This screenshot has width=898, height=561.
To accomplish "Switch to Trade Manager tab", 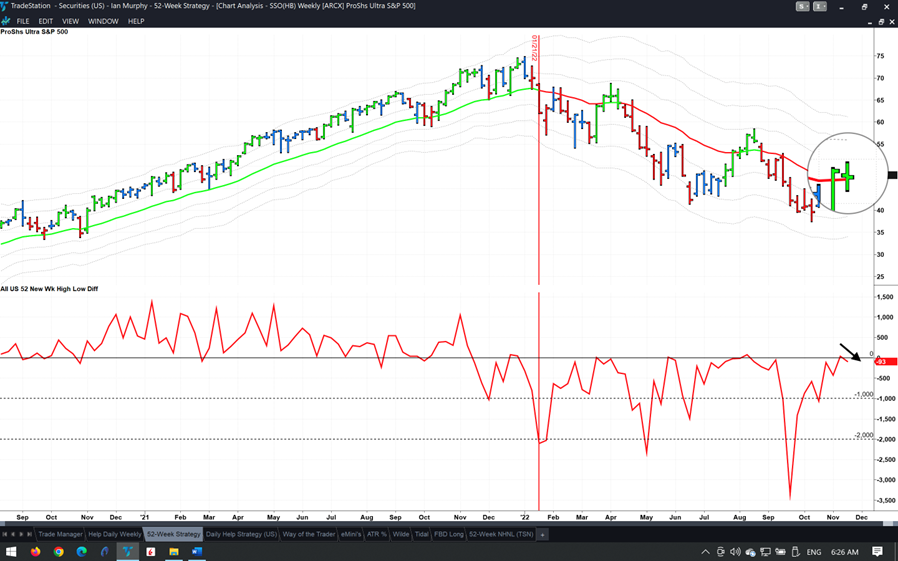I will click(x=60, y=535).
